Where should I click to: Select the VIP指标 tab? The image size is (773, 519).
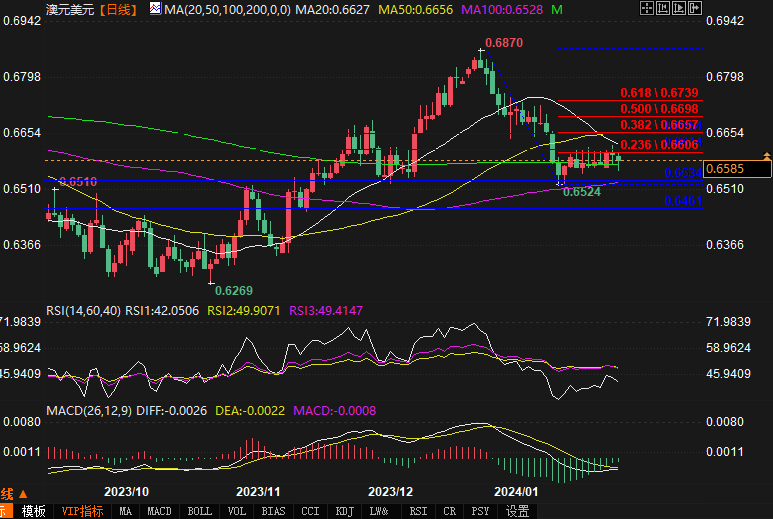click(82, 511)
